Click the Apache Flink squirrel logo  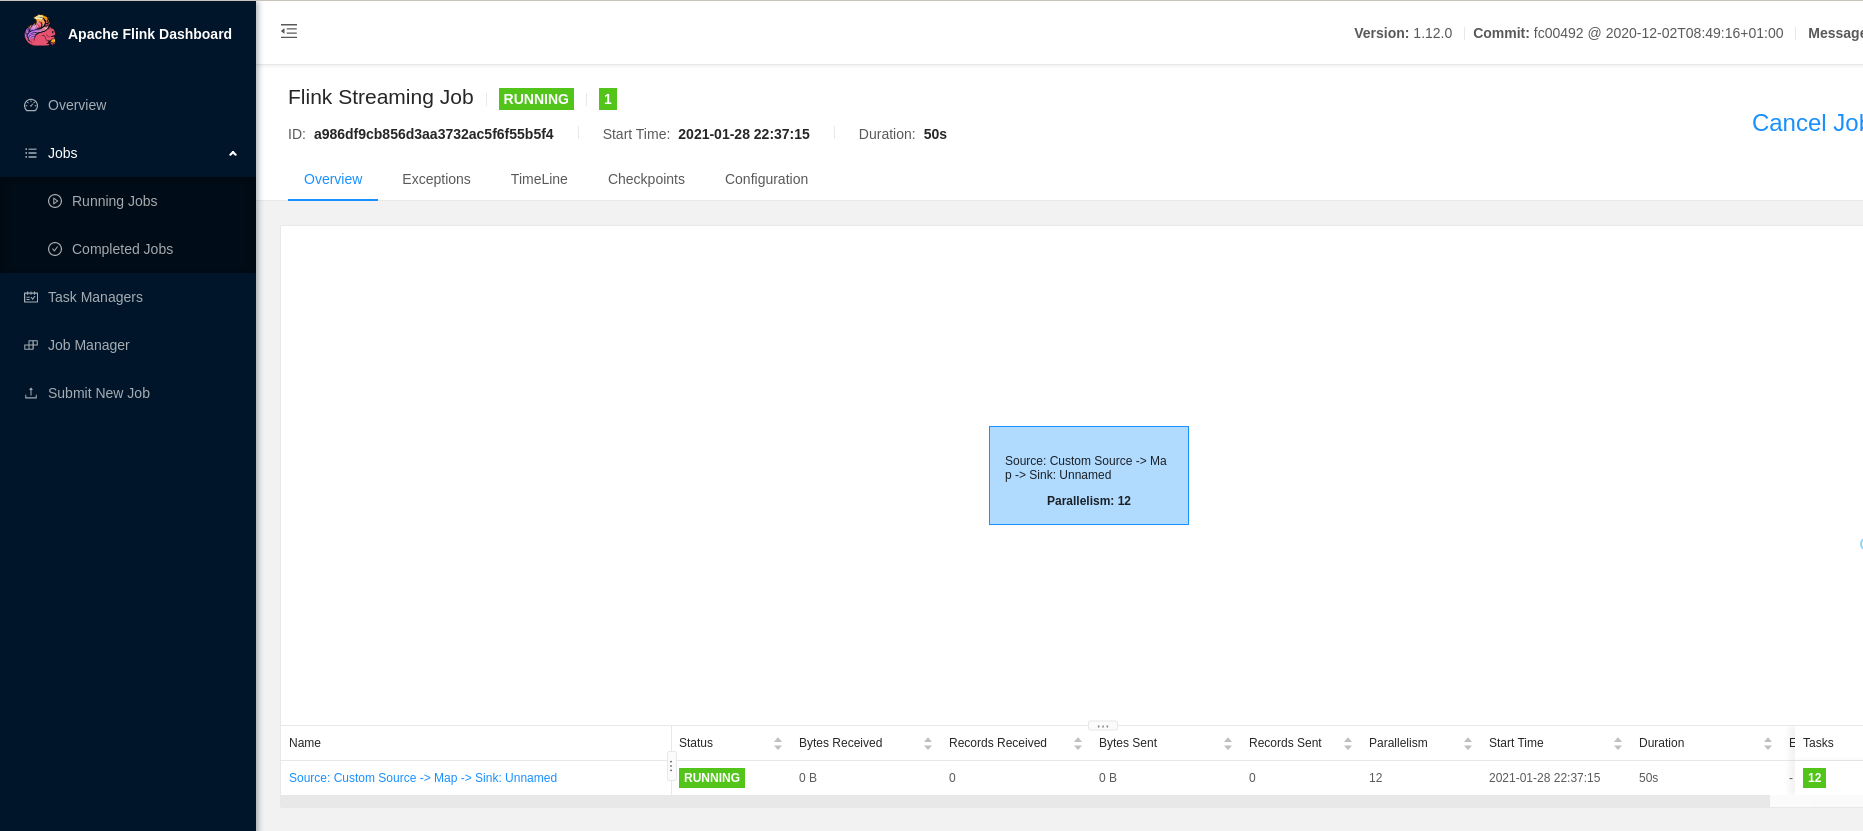tap(40, 31)
